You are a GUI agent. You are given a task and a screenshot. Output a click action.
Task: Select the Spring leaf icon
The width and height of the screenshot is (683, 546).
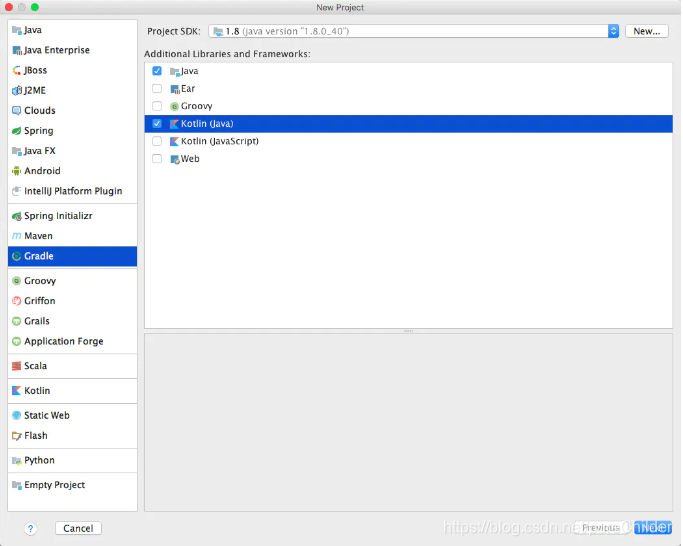coord(17,131)
